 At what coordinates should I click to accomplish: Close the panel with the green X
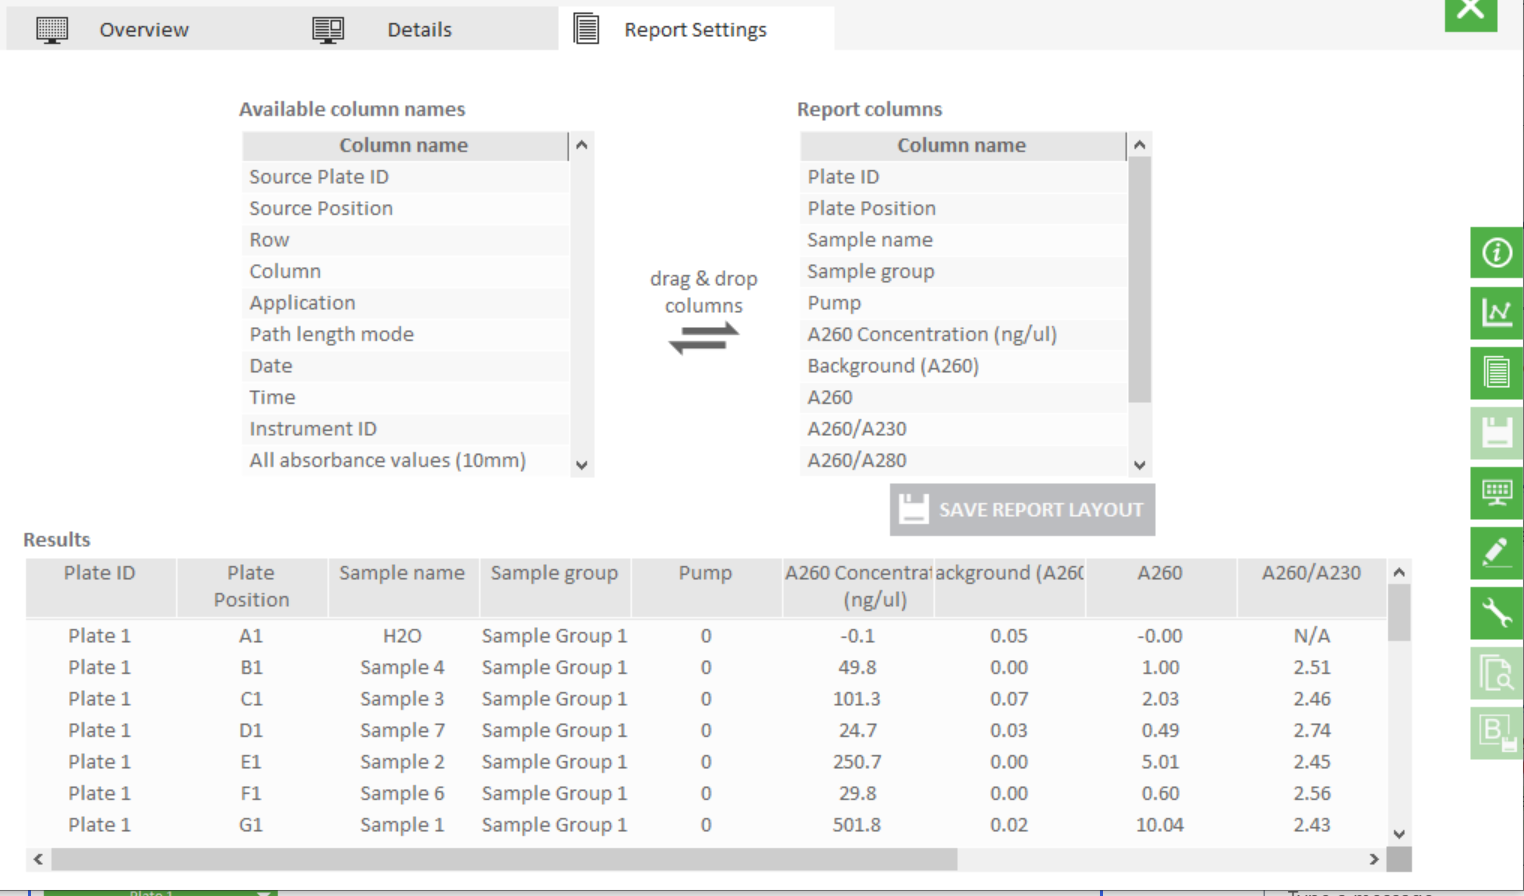(1470, 12)
